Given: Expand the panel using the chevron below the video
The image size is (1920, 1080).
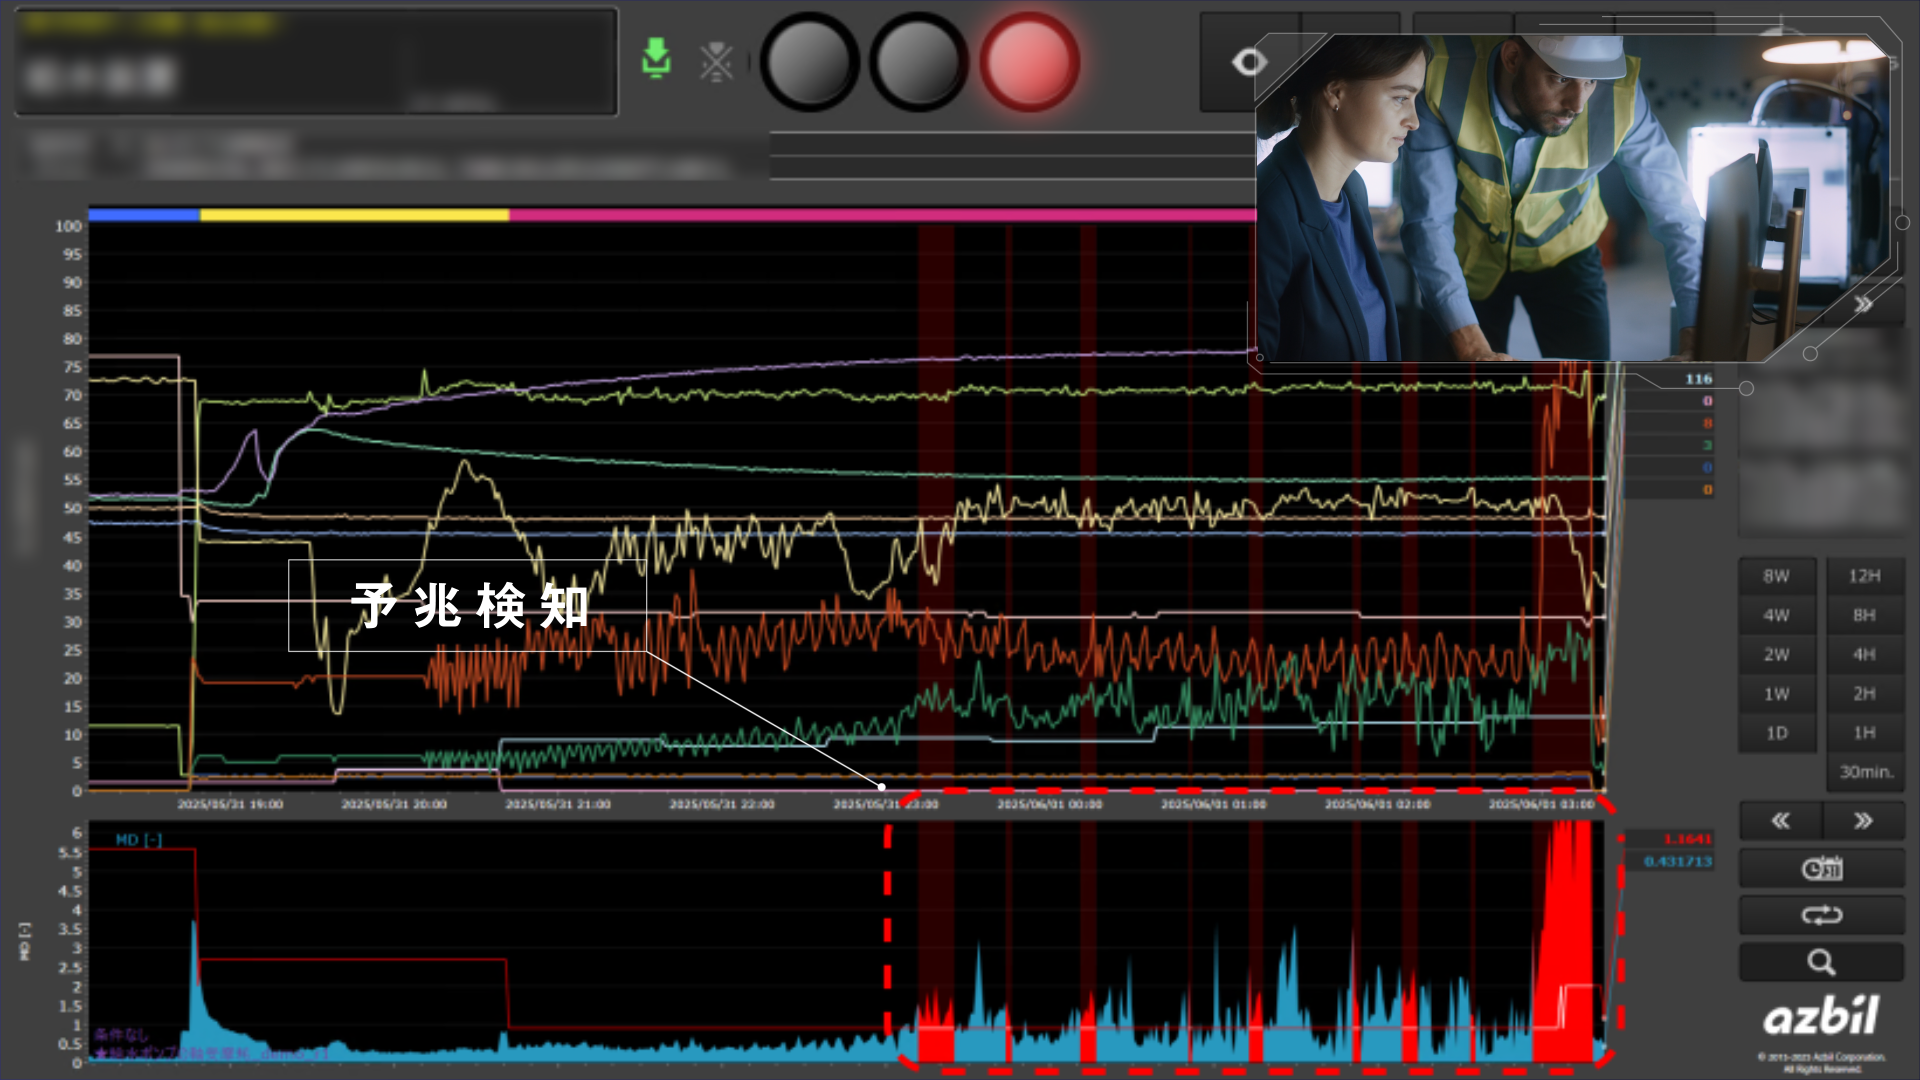Looking at the screenshot, I should (1863, 305).
